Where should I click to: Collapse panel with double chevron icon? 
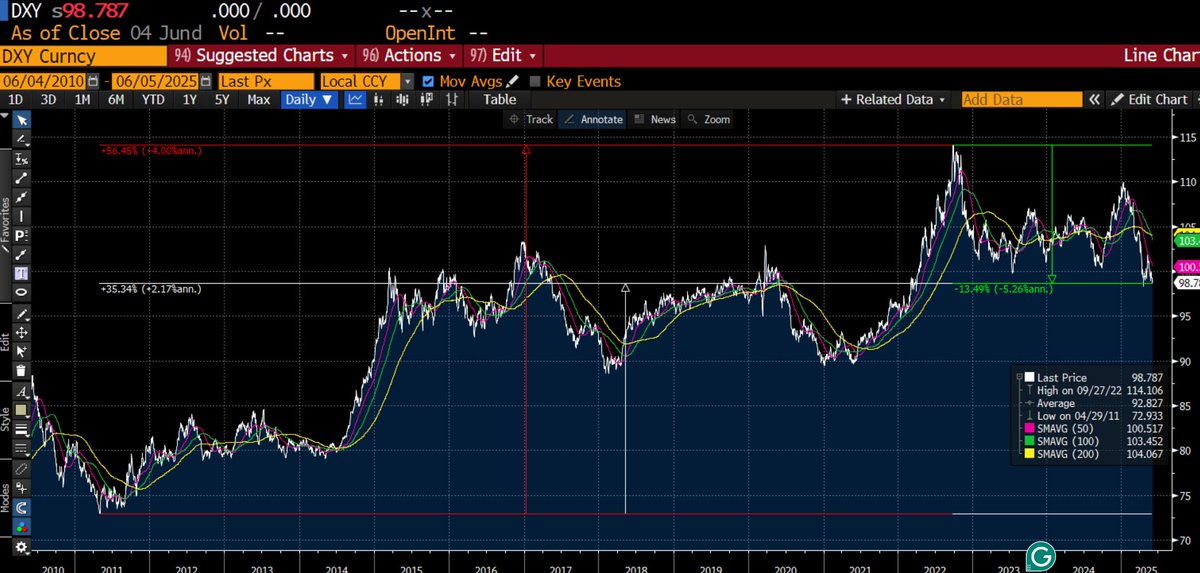[1094, 99]
